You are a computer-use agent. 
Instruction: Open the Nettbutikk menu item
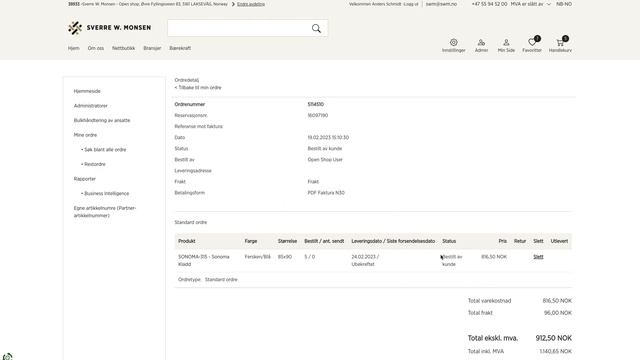click(x=123, y=48)
